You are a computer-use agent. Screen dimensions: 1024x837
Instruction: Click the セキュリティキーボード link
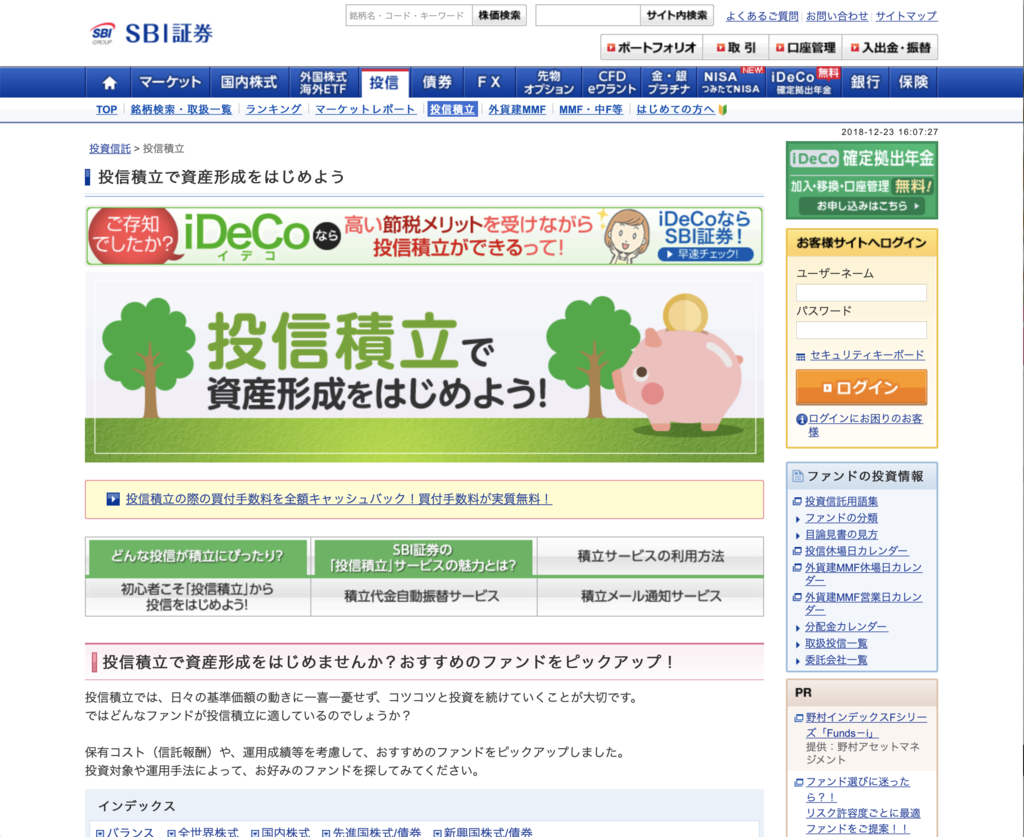(867, 355)
